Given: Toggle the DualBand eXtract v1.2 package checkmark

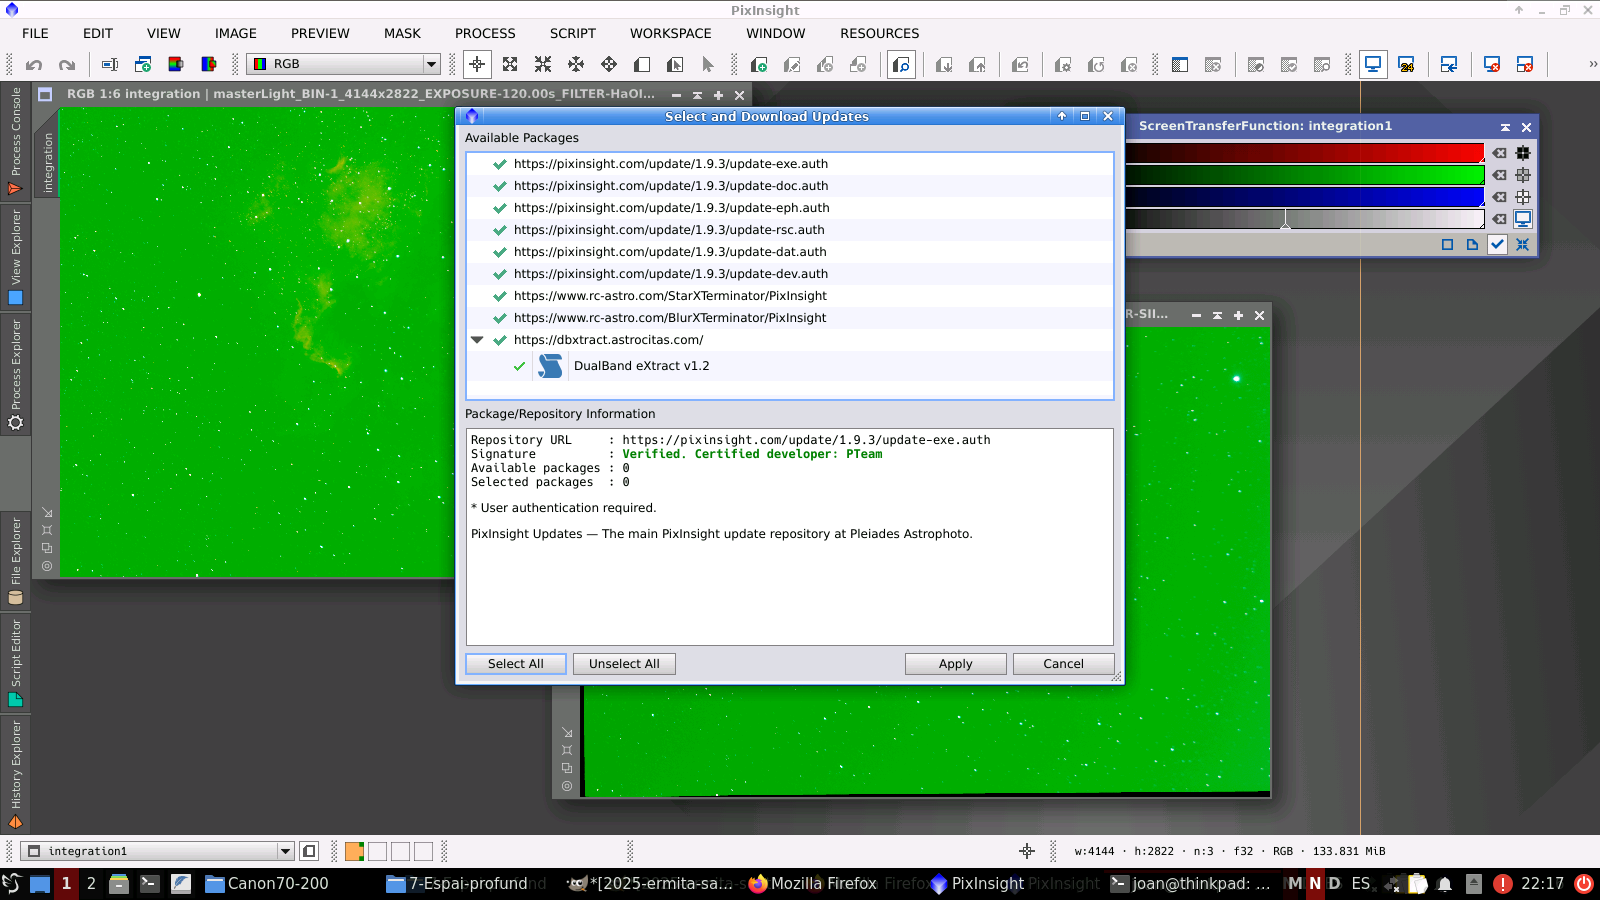Looking at the screenshot, I should (519, 366).
